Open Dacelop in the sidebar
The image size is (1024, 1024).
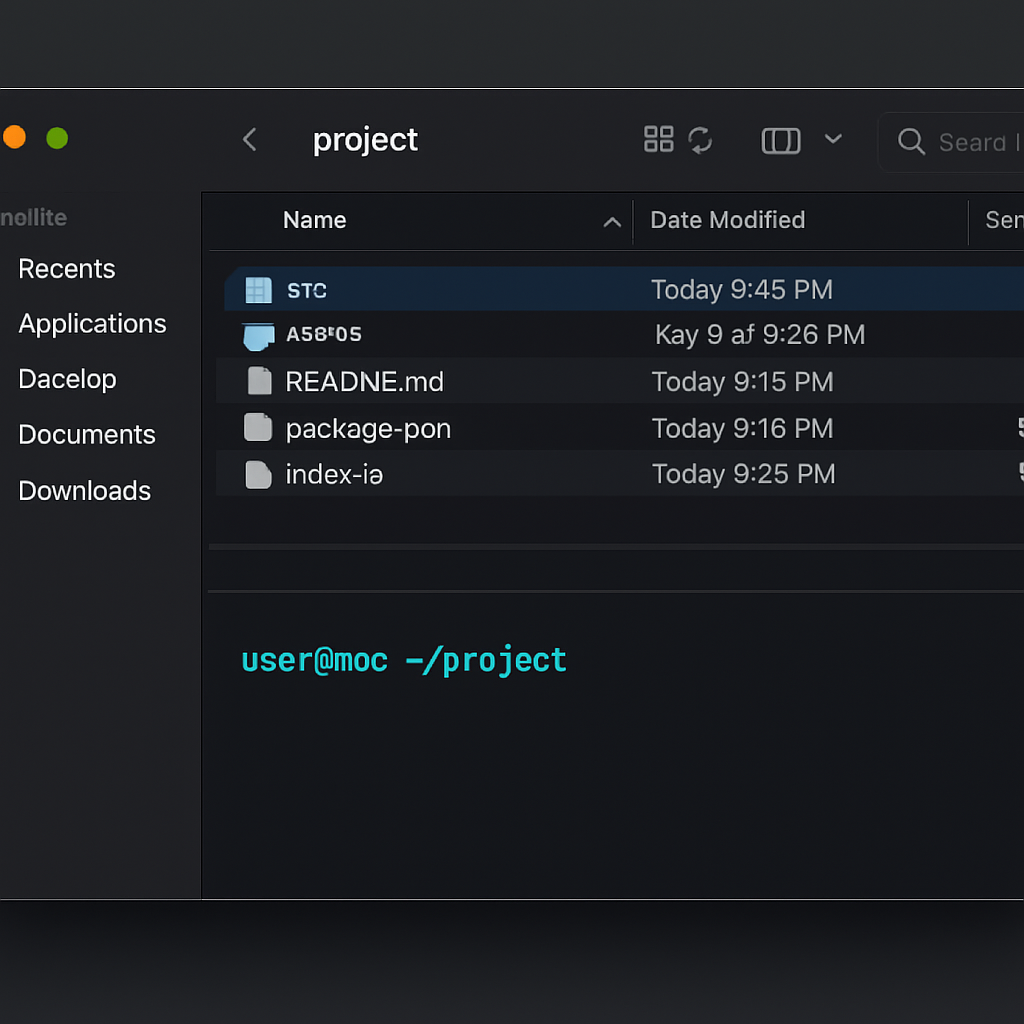tap(67, 379)
